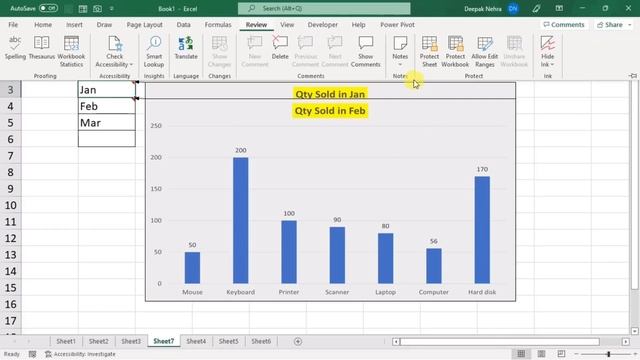This screenshot has height=360, width=640.
Task: Switch to Sheet4 tab
Action: click(x=196, y=341)
